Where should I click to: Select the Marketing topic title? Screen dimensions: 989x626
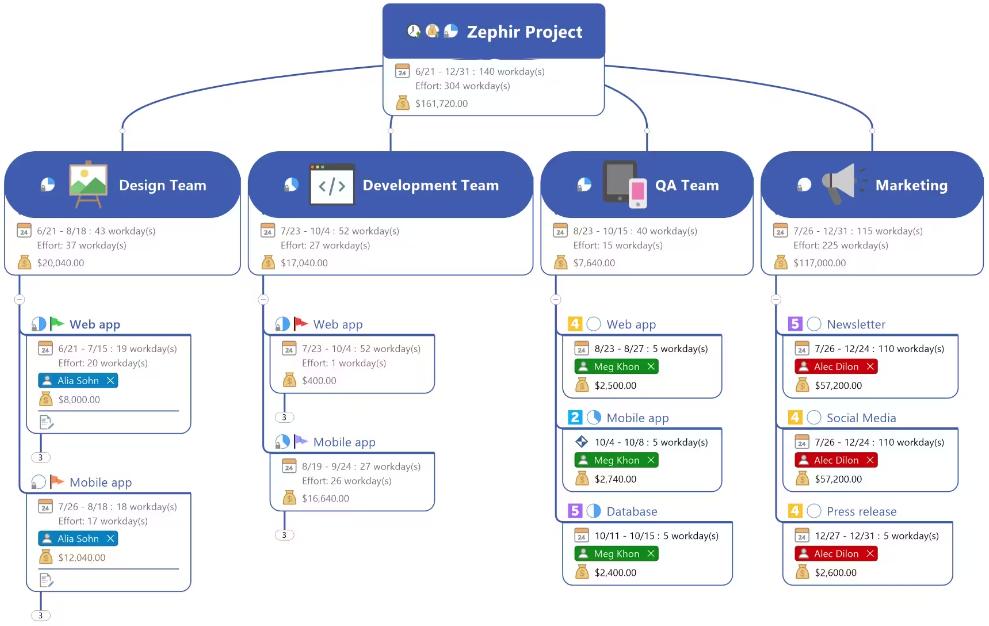point(911,185)
